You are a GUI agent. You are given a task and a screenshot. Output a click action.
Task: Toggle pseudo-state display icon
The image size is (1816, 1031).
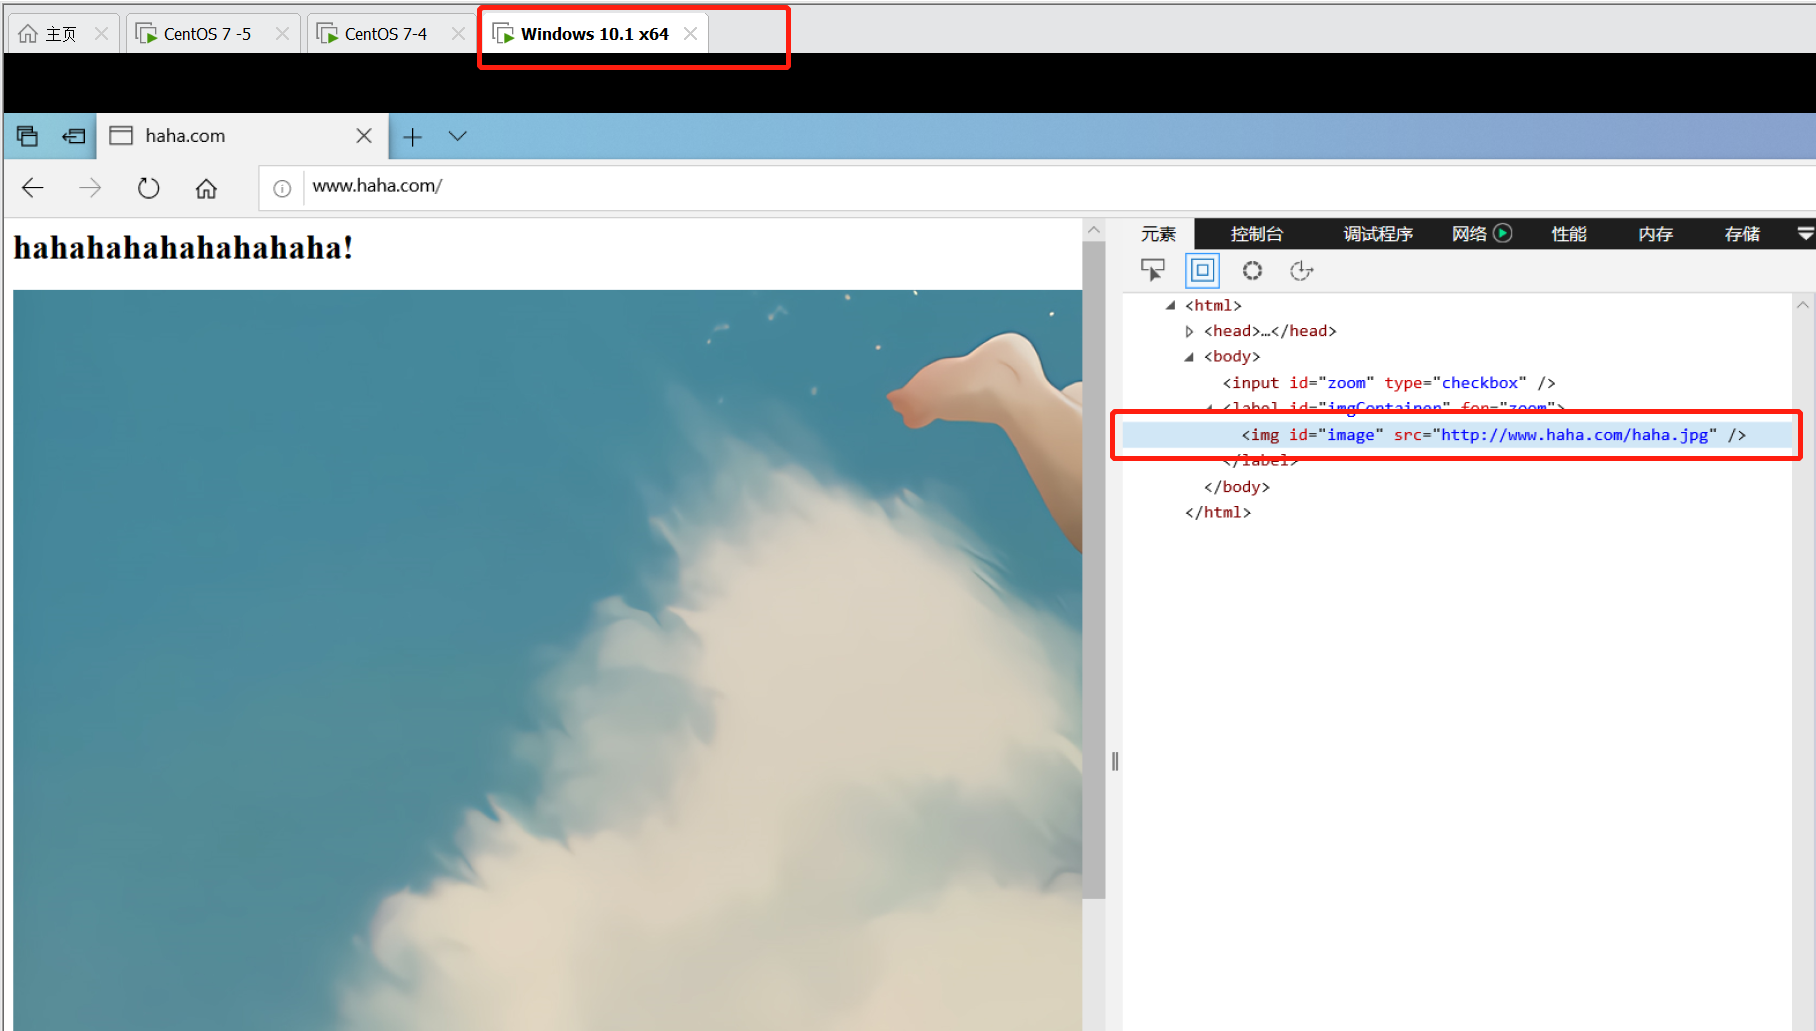[1301, 270]
